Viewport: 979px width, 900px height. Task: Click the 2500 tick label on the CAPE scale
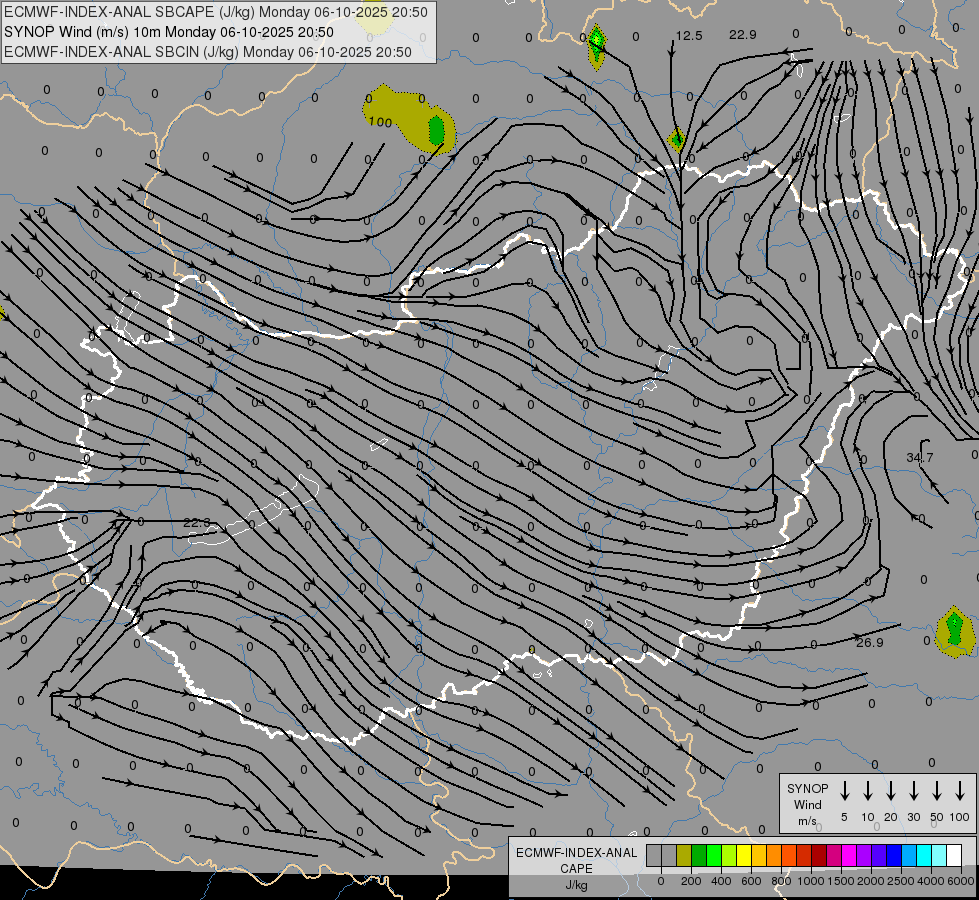click(900, 881)
